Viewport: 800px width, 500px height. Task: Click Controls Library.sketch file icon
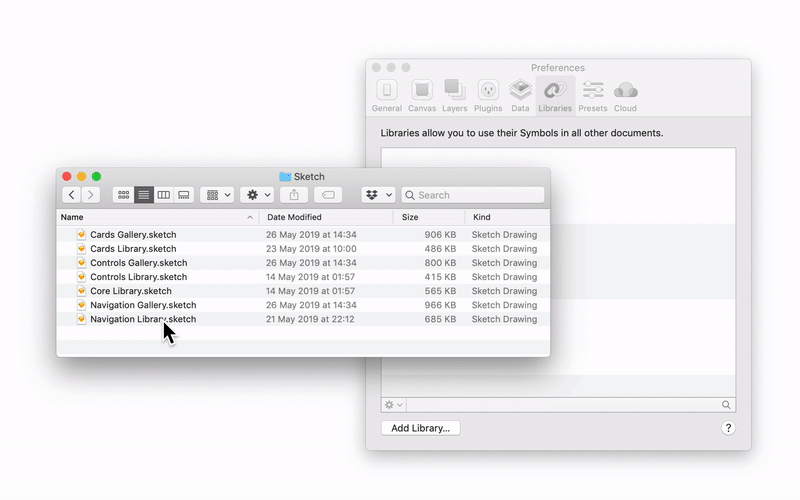(81, 277)
